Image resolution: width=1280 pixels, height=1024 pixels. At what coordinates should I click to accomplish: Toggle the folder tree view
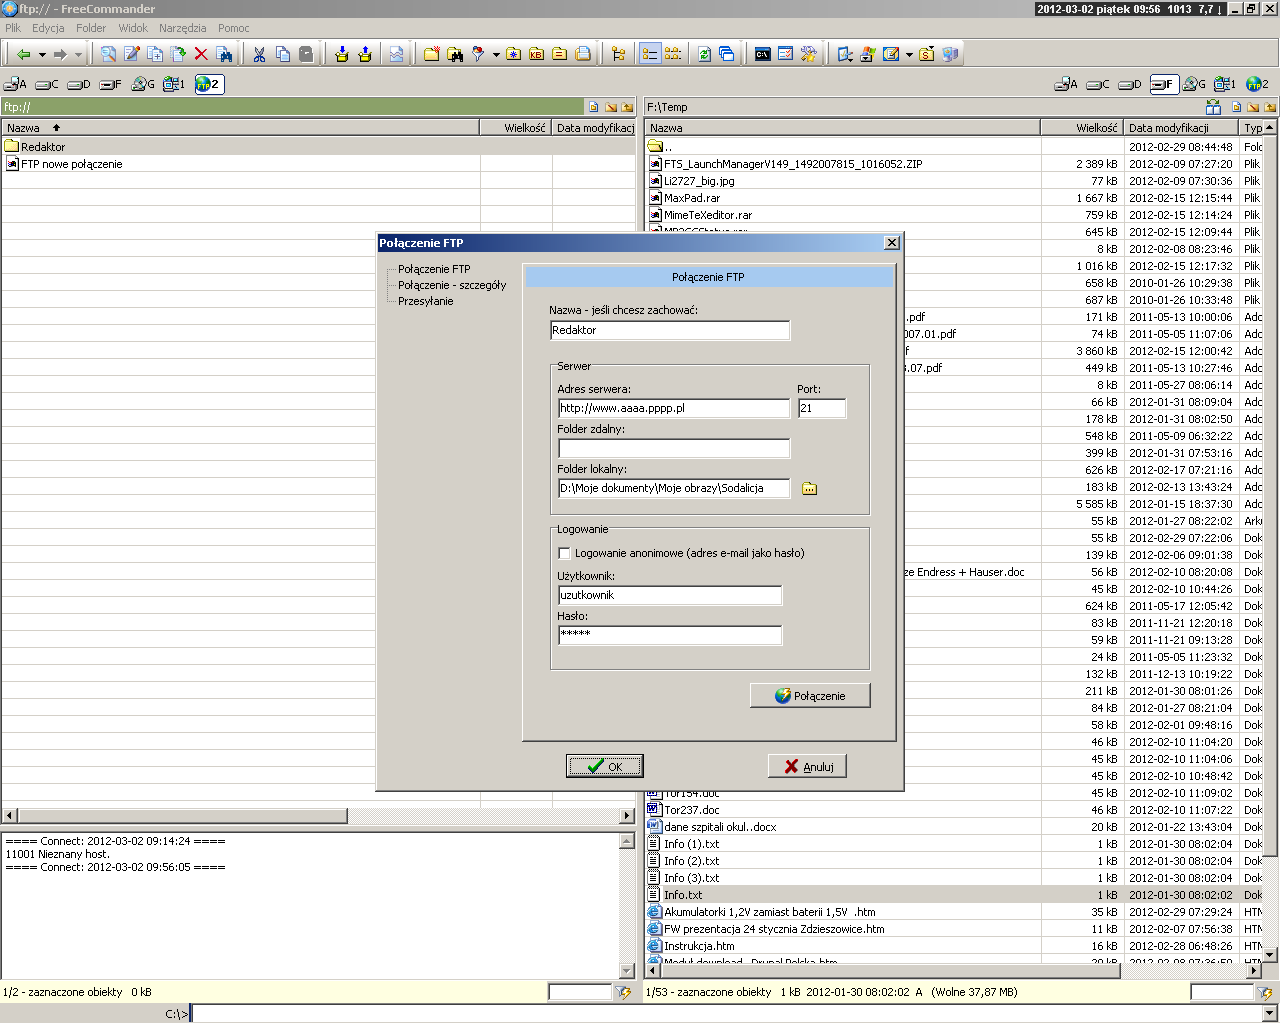point(618,54)
